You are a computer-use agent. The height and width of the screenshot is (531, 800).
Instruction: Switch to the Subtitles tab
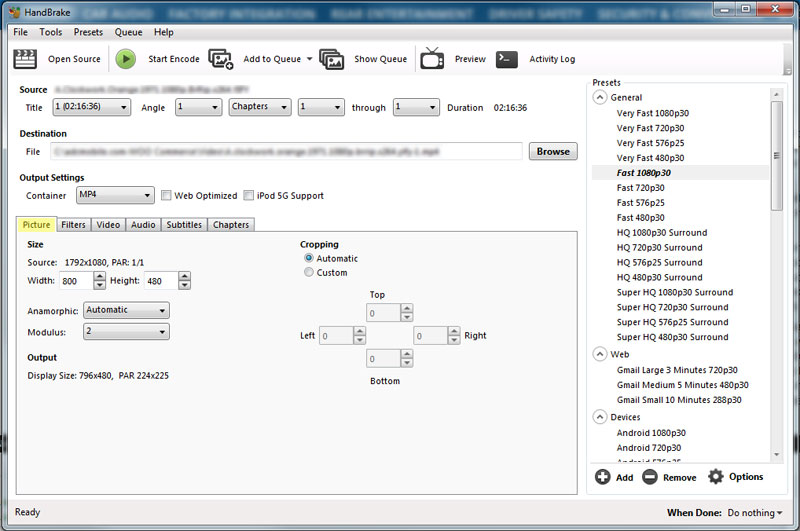click(184, 225)
